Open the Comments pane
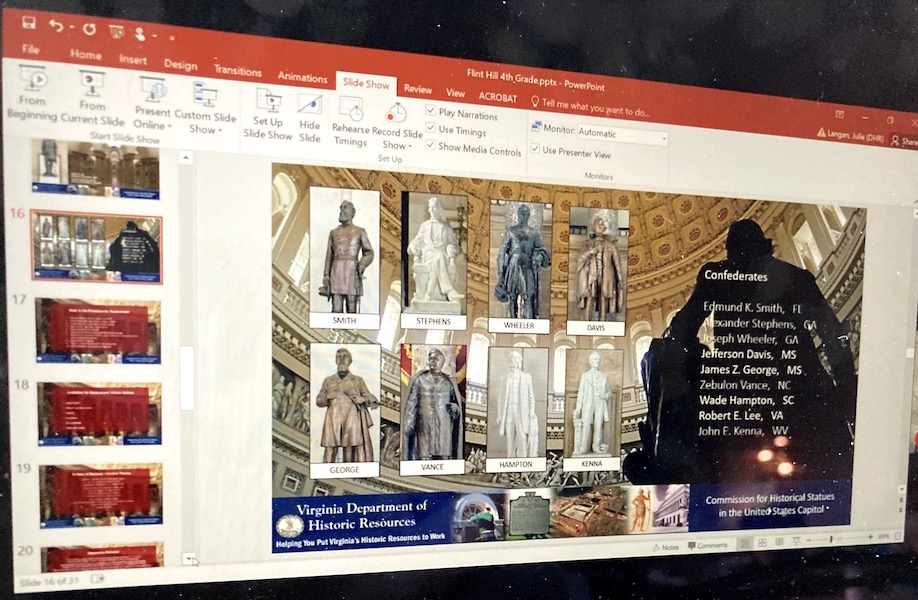918x600 pixels. [708, 546]
